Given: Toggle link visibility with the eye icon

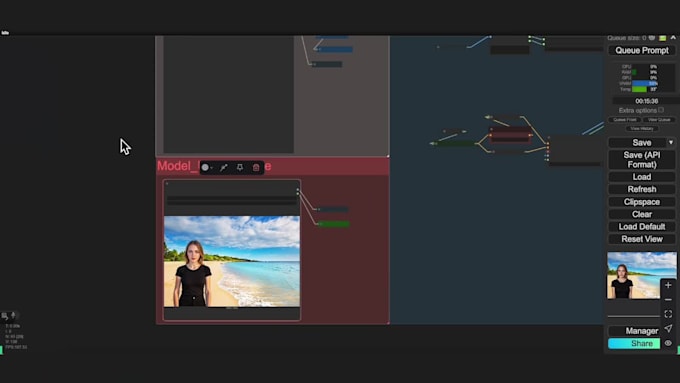Looking at the screenshot, I should (668, 343).
